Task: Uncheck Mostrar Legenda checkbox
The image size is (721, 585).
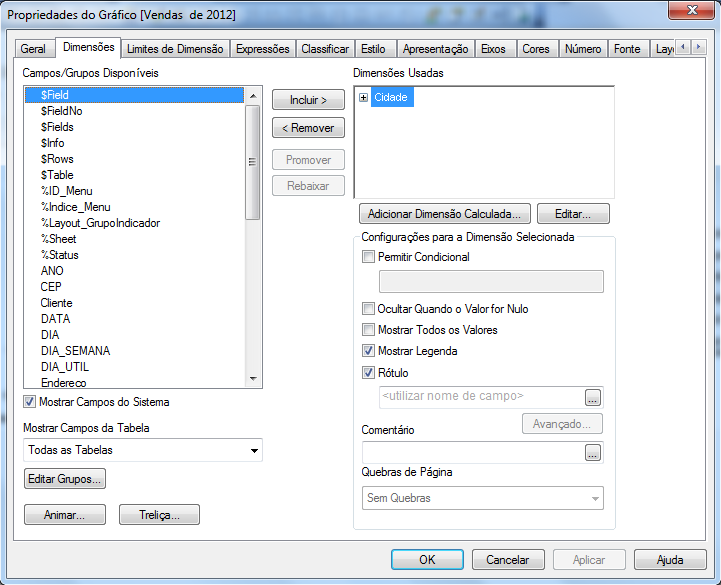Action: click(368, 351)
